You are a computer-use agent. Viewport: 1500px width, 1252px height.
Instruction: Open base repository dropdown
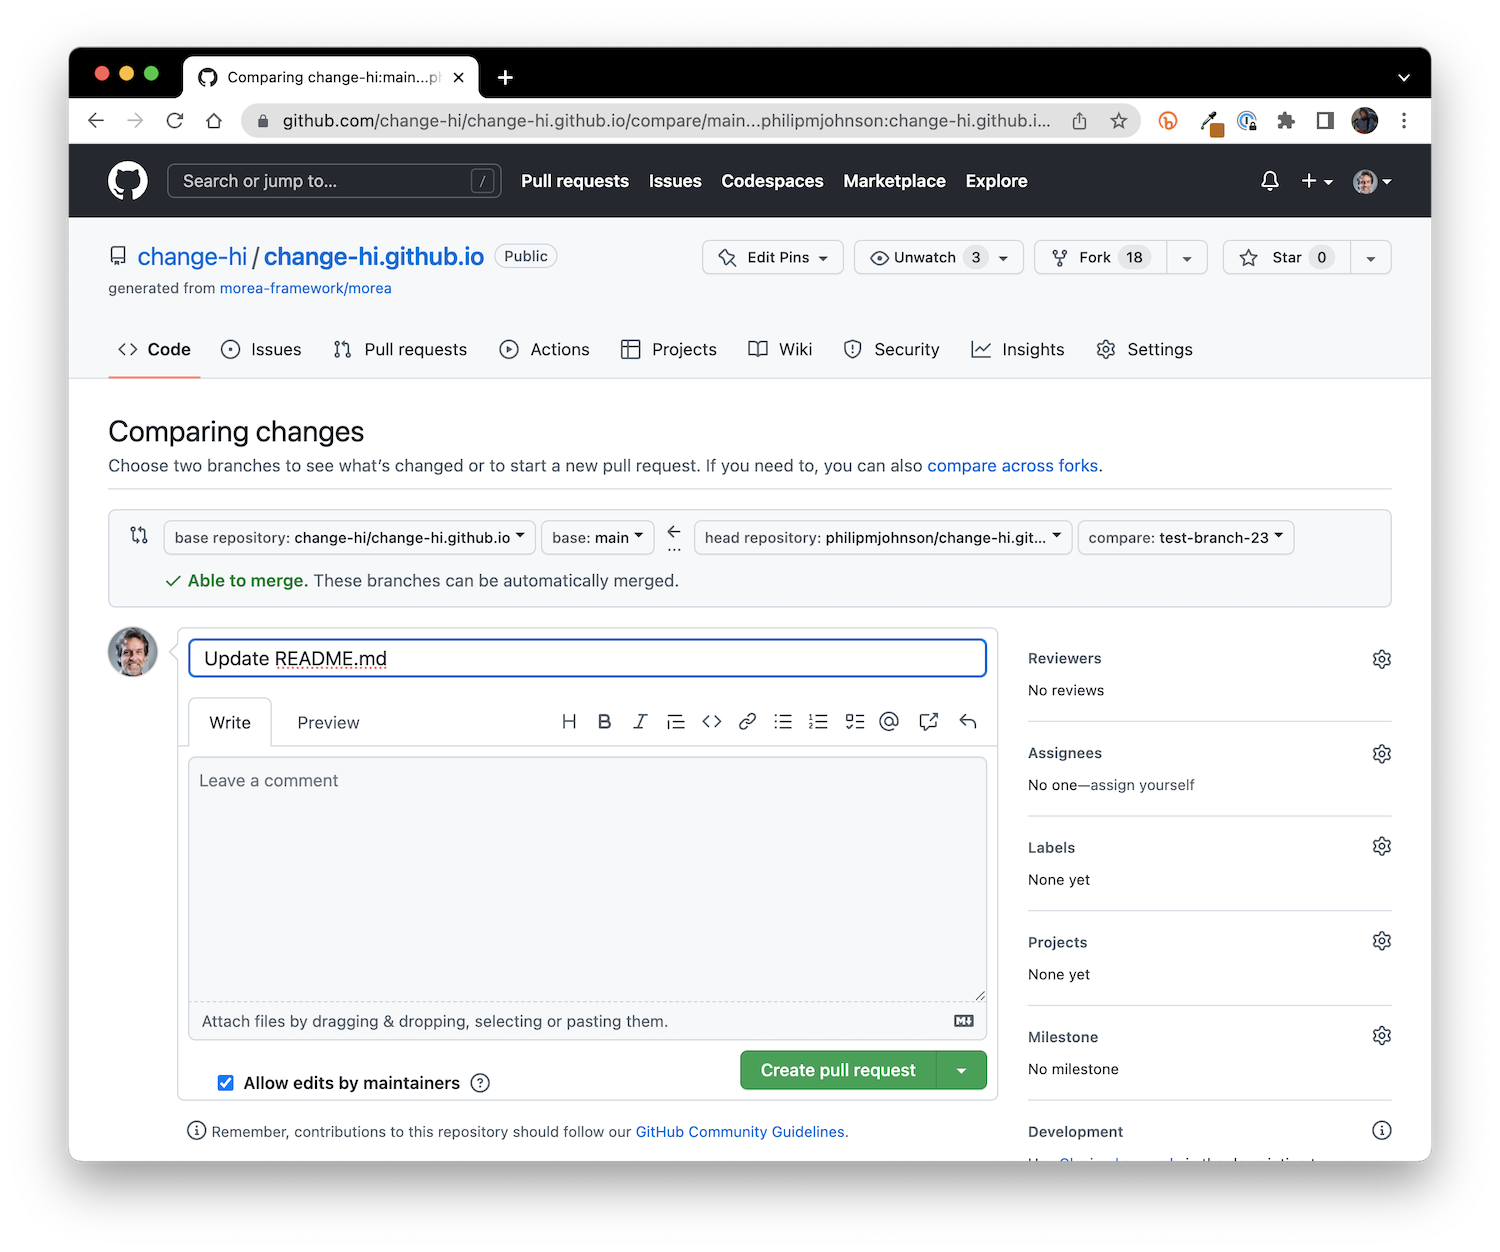(350, 538)
